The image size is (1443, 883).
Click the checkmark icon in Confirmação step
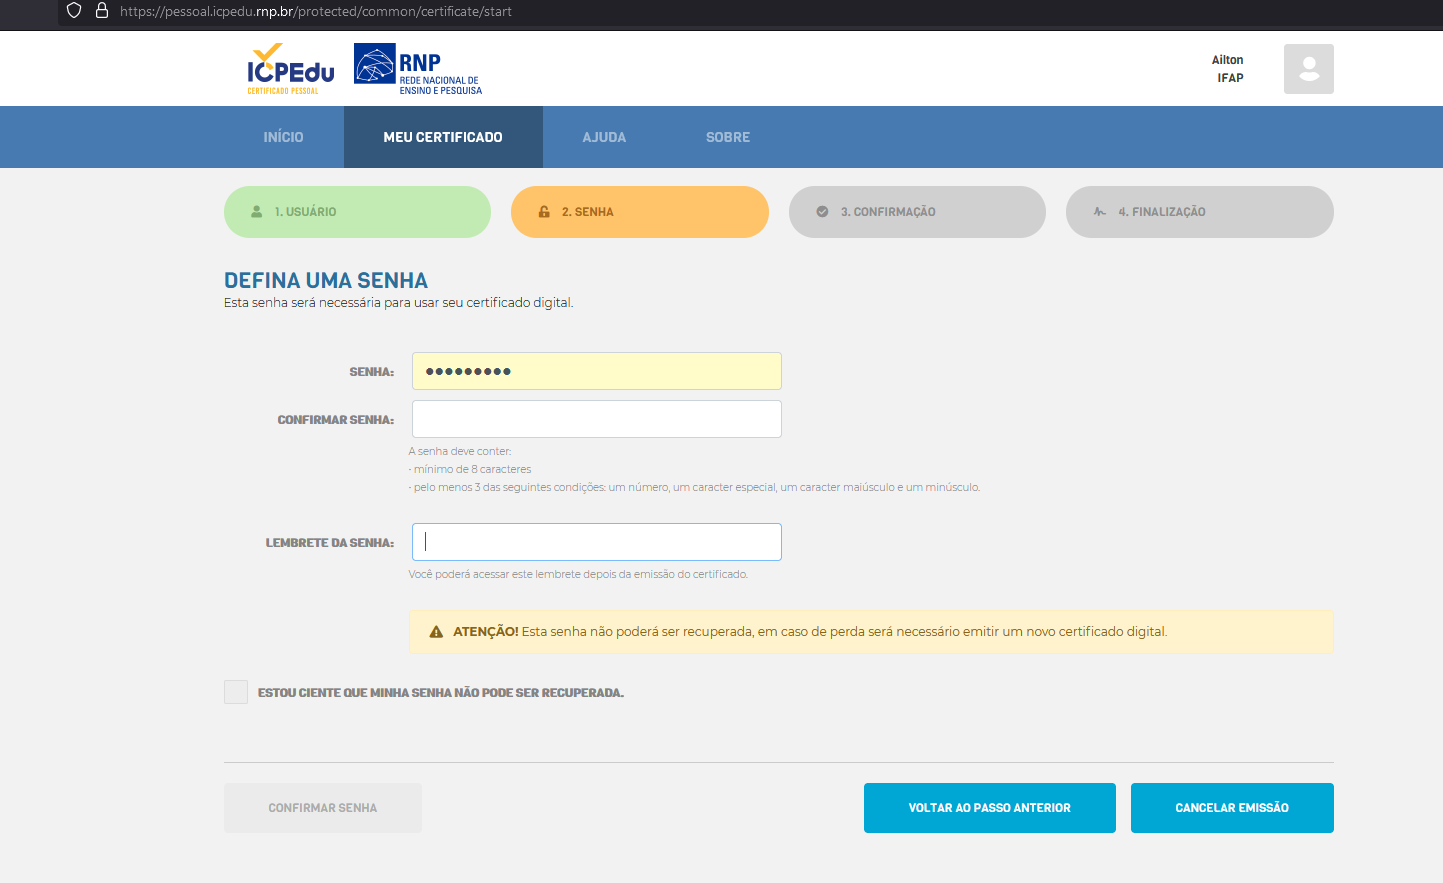822,212
